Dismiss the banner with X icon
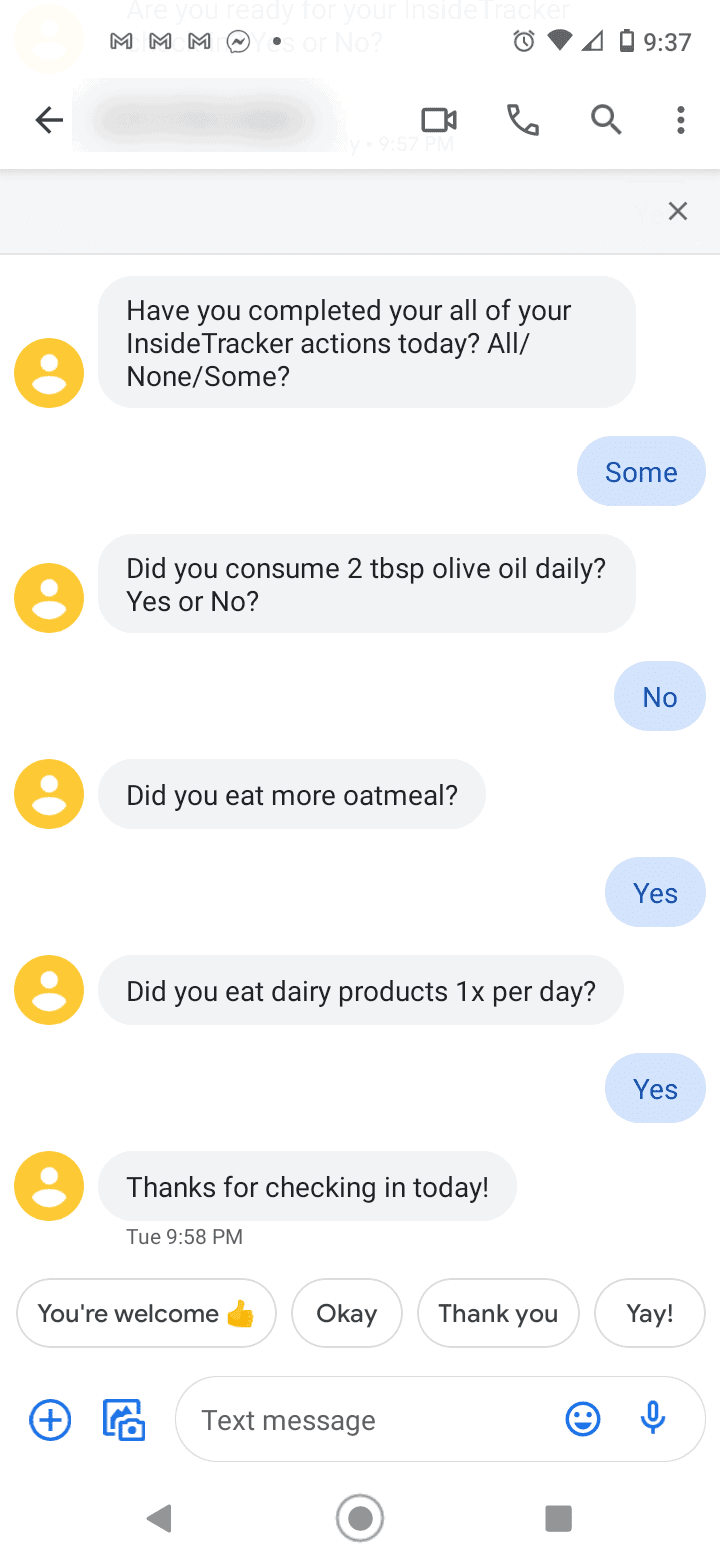 (x=678, y=211)
